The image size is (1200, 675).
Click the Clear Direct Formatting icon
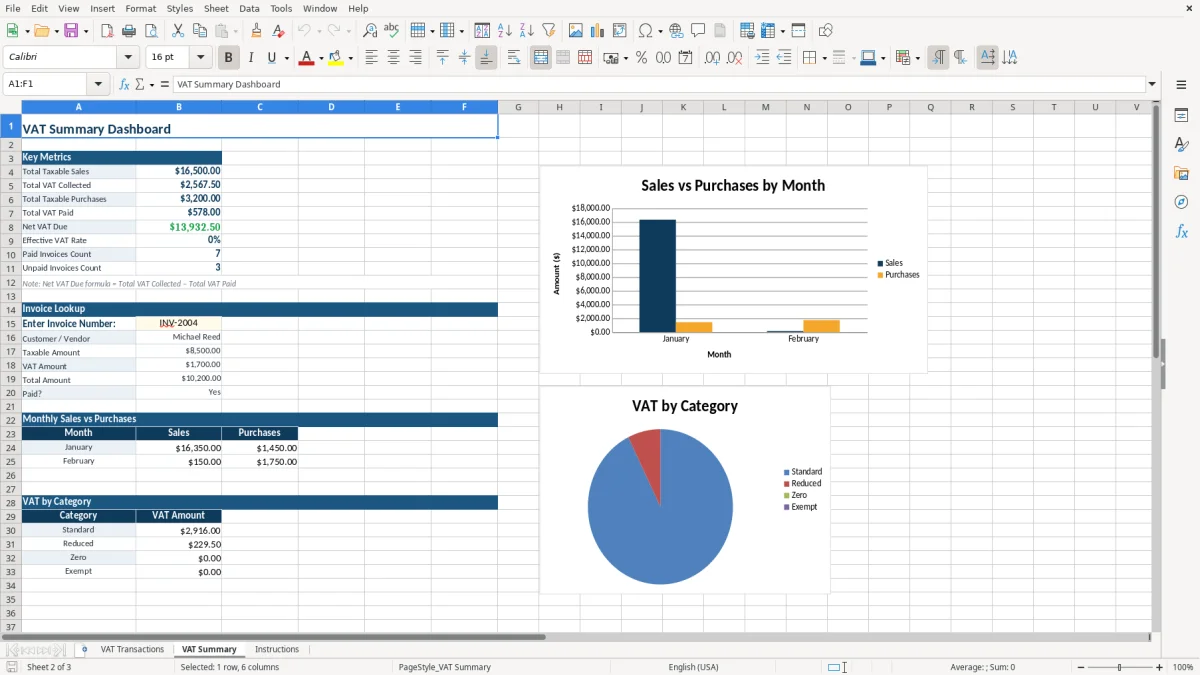click(x=279, y=31)
